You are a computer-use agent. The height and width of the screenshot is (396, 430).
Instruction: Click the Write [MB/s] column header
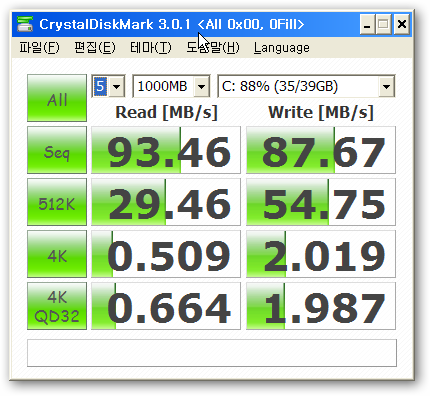321,112
